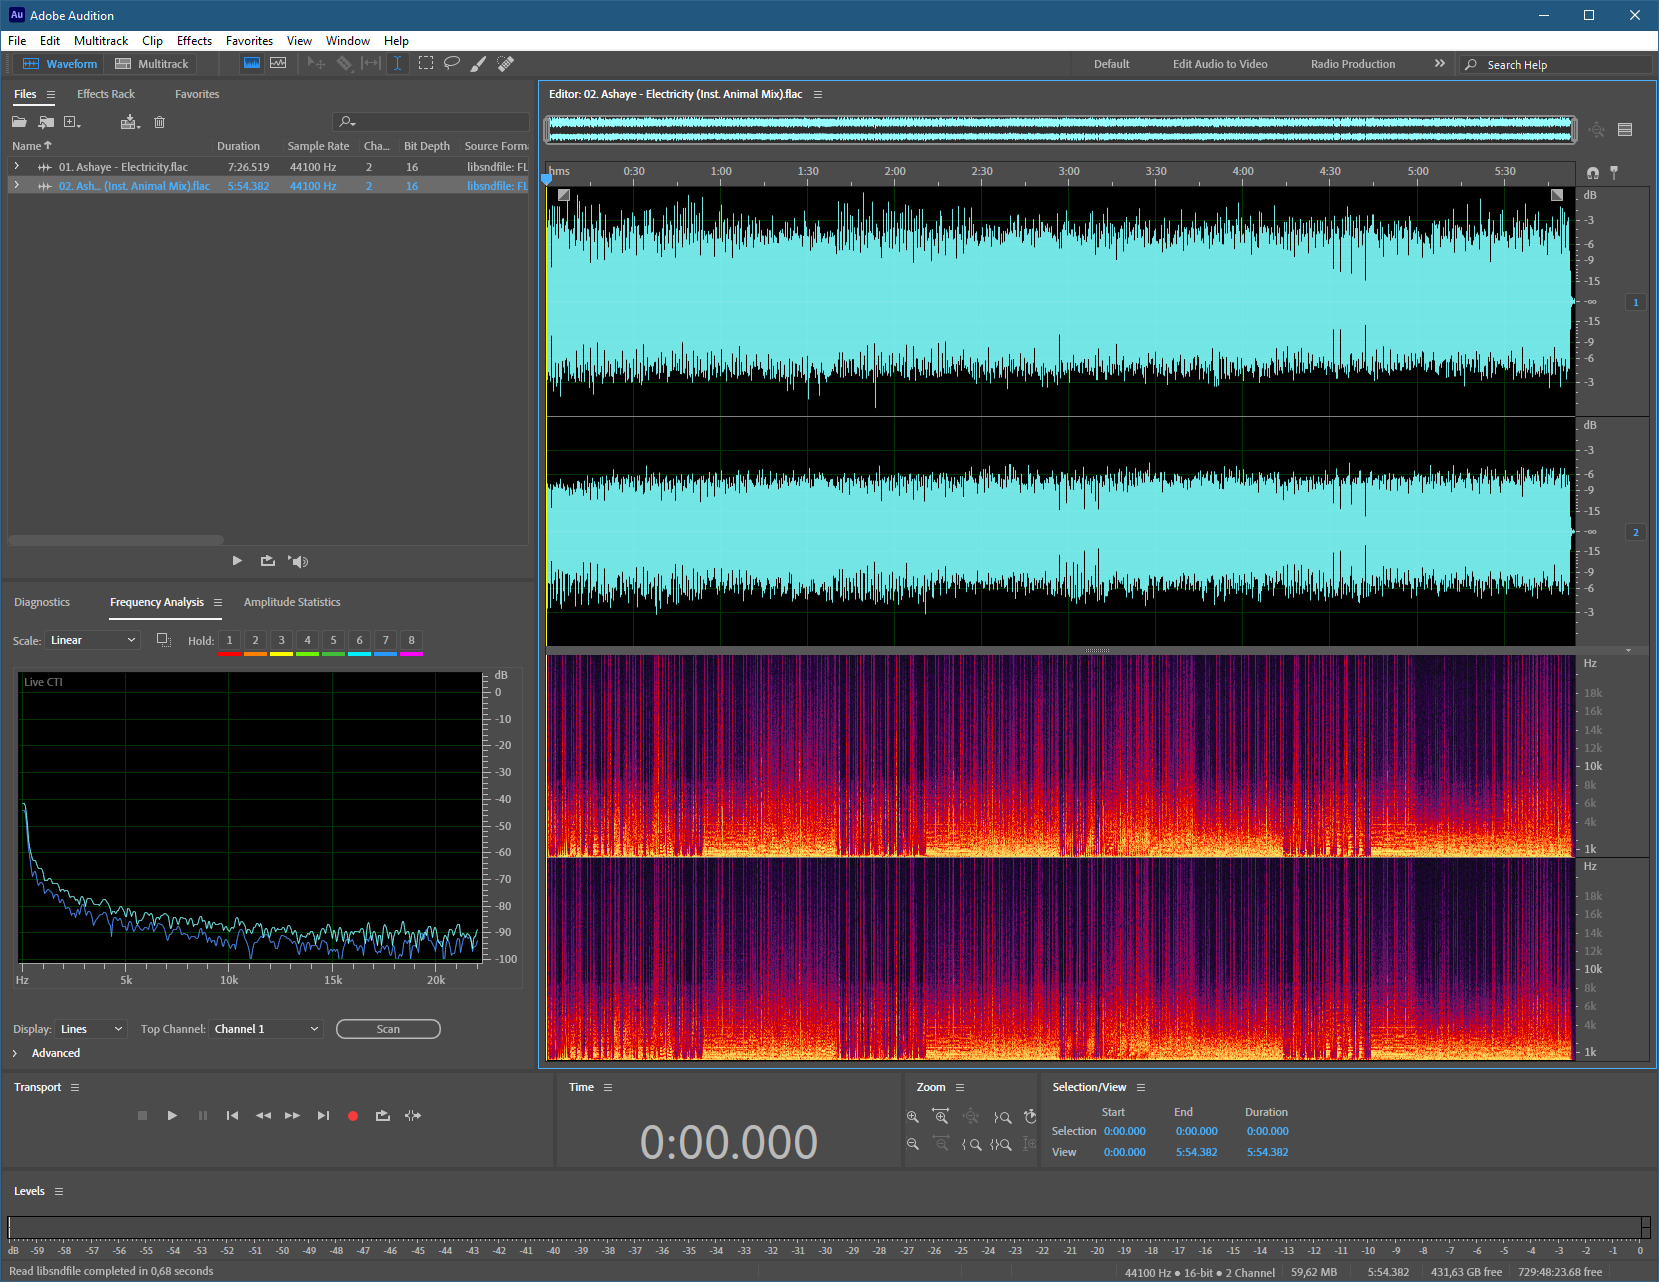Click Zoom Out Amplitude icon

(912, 1144)
